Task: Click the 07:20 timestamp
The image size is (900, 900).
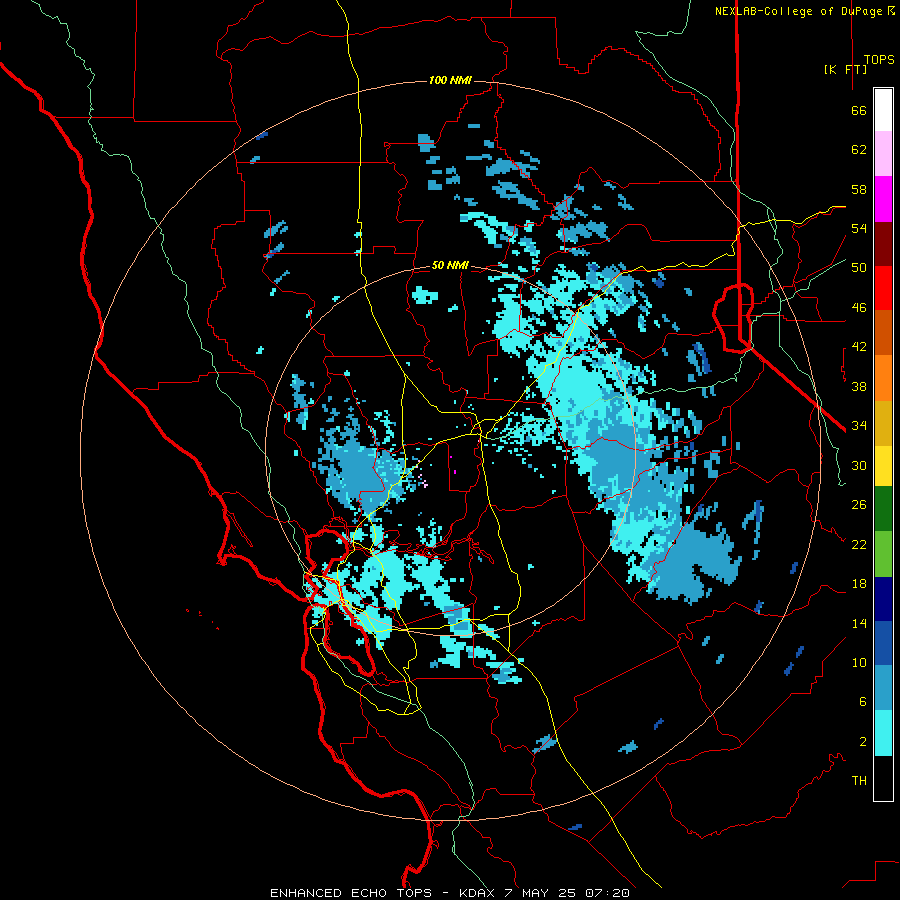Action: point(607,893)
